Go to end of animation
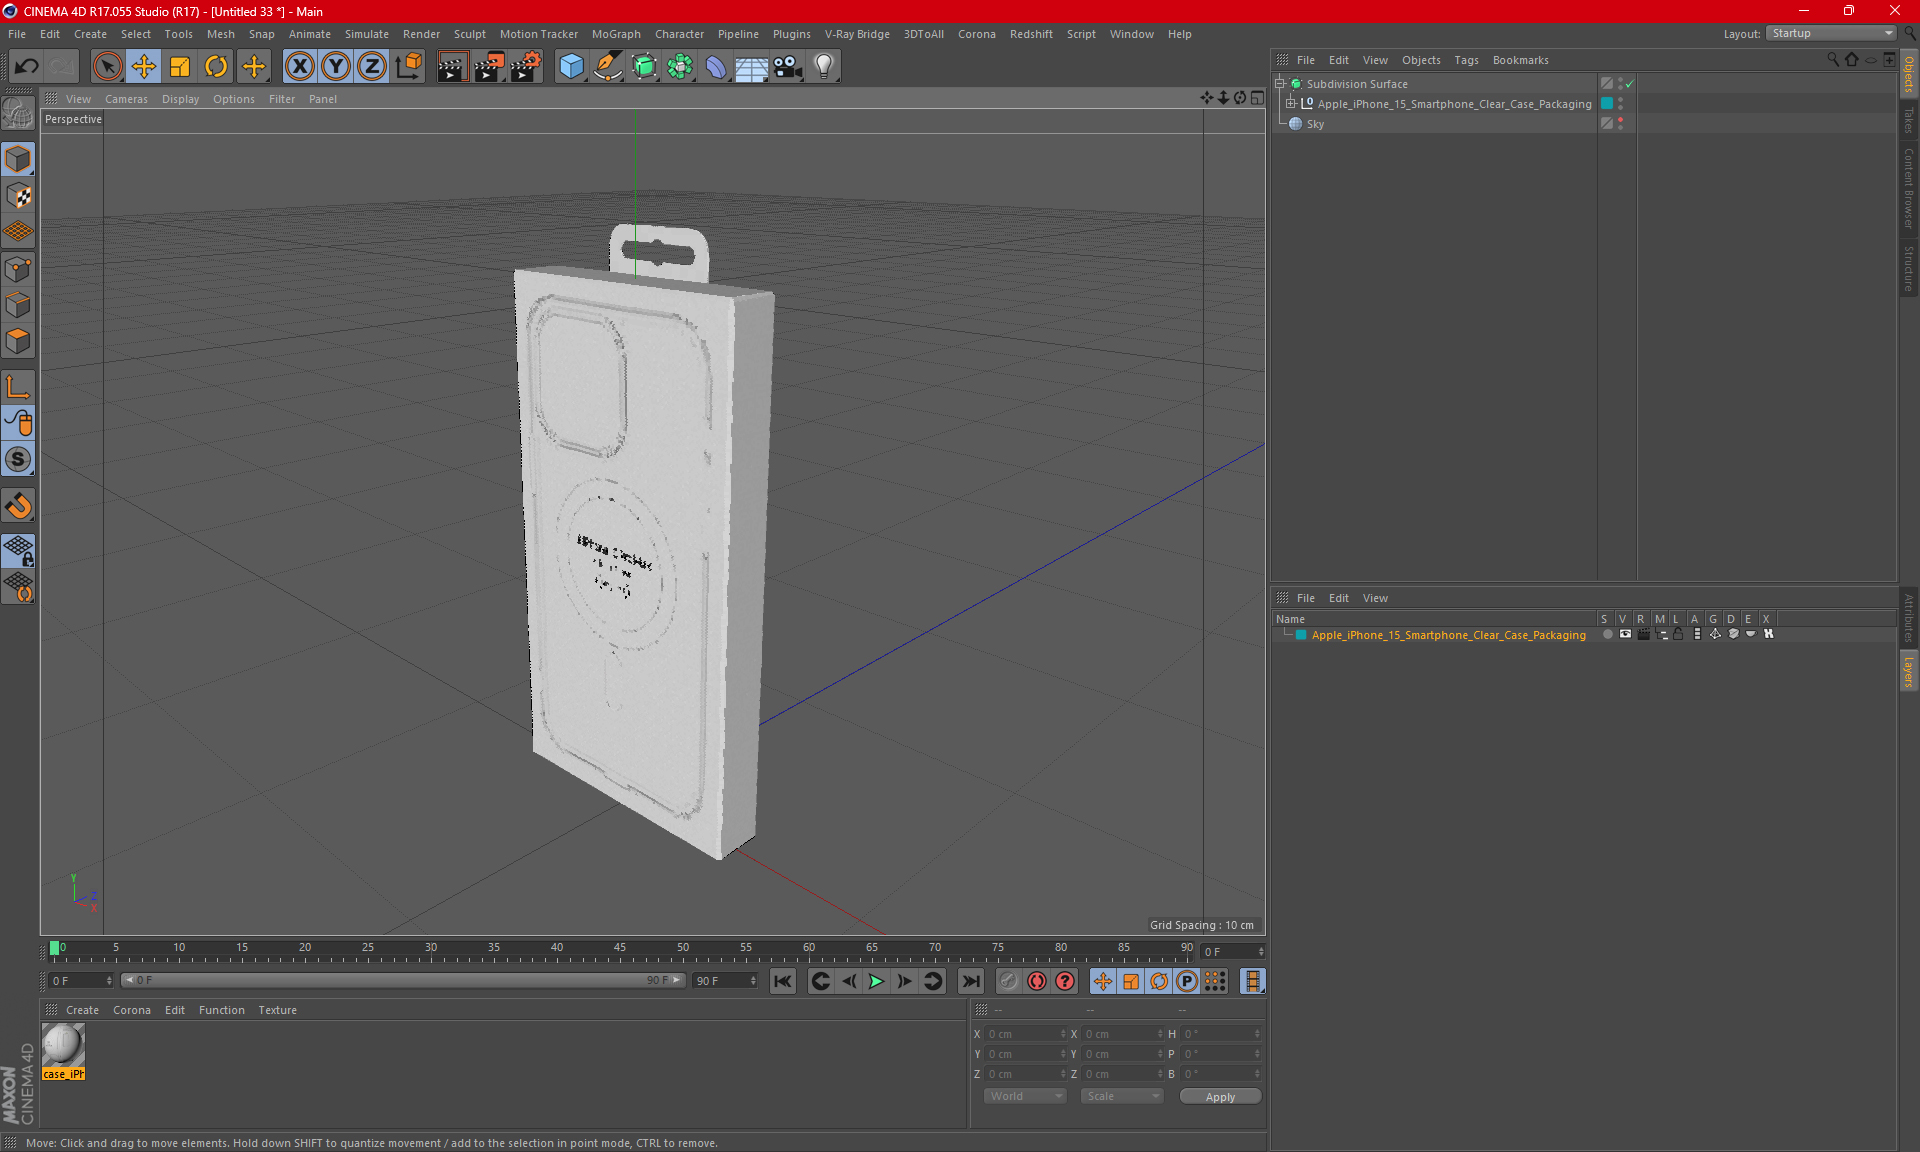Image resolution: width=1920 pixels, height=1152 pixels. coord(970,981)
